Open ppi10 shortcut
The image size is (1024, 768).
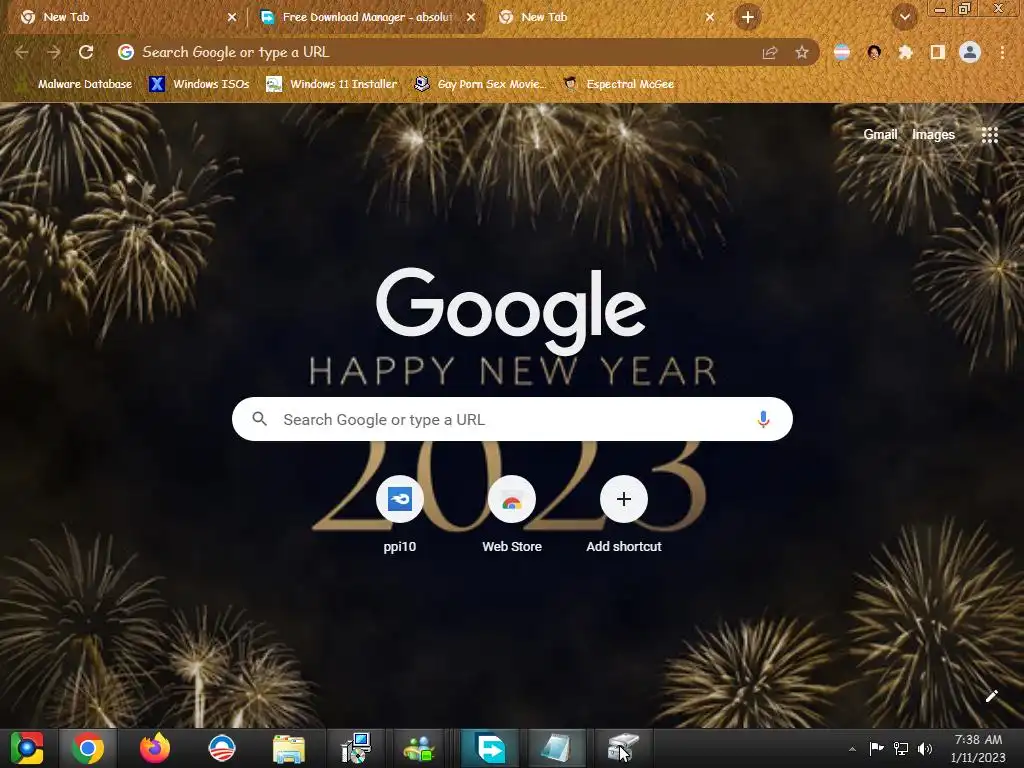[x=400, y=515]
